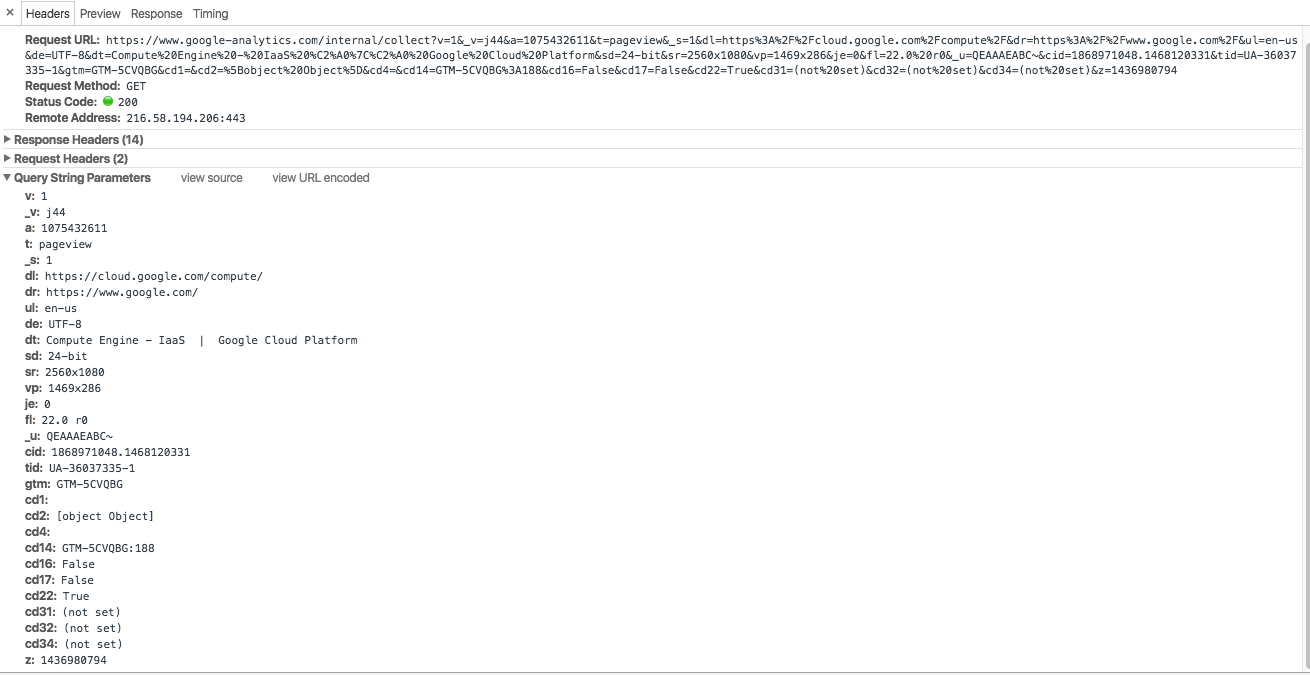Select the cd22 value True

click(76, 596)
